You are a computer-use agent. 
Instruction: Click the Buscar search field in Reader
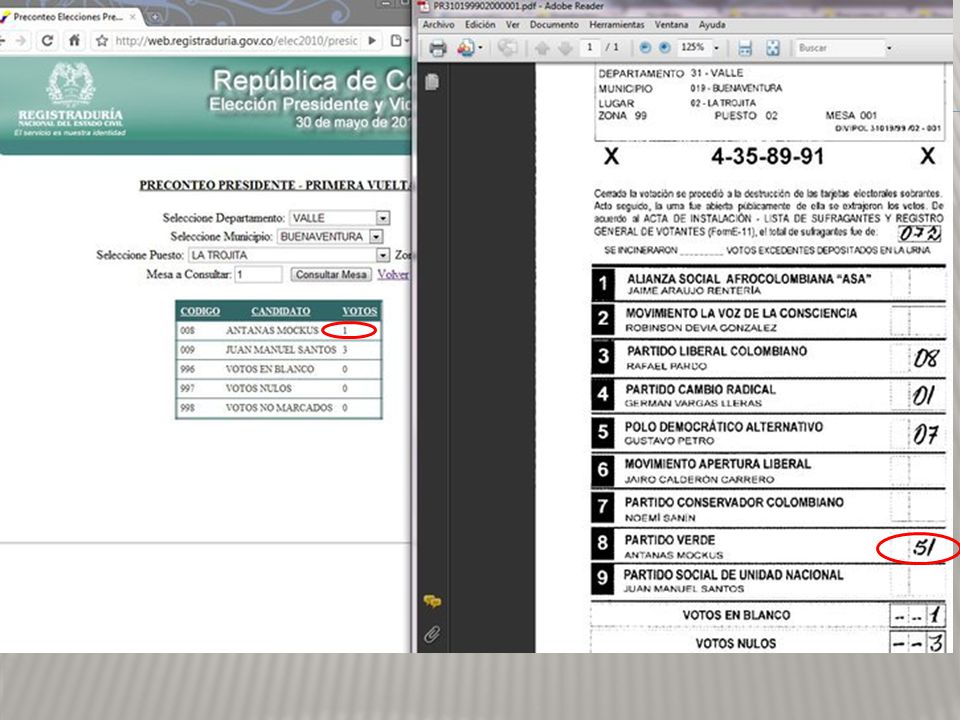point(840,48)
